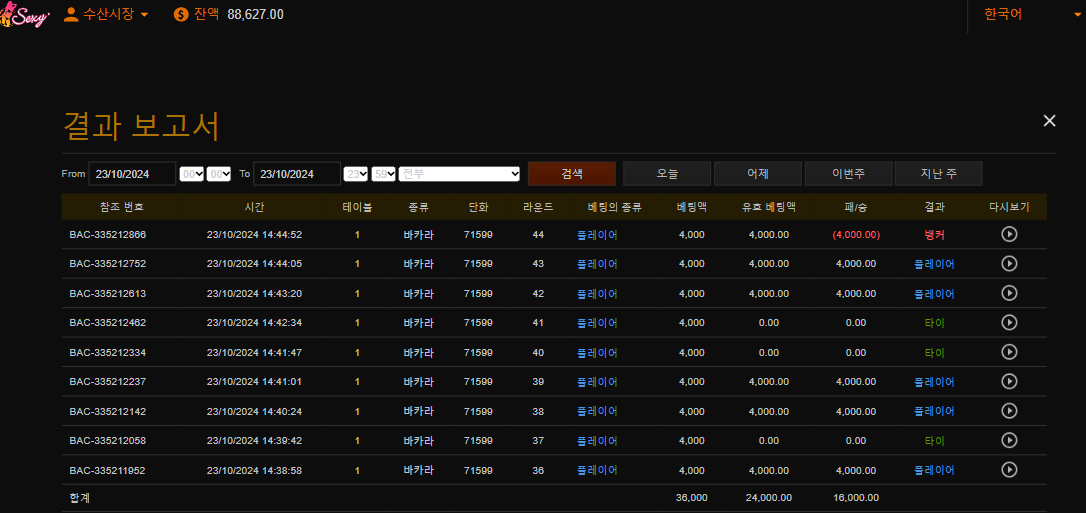Close the results report panel
The width and height of the screenshot is (1086, 513).
(1049, 121)
